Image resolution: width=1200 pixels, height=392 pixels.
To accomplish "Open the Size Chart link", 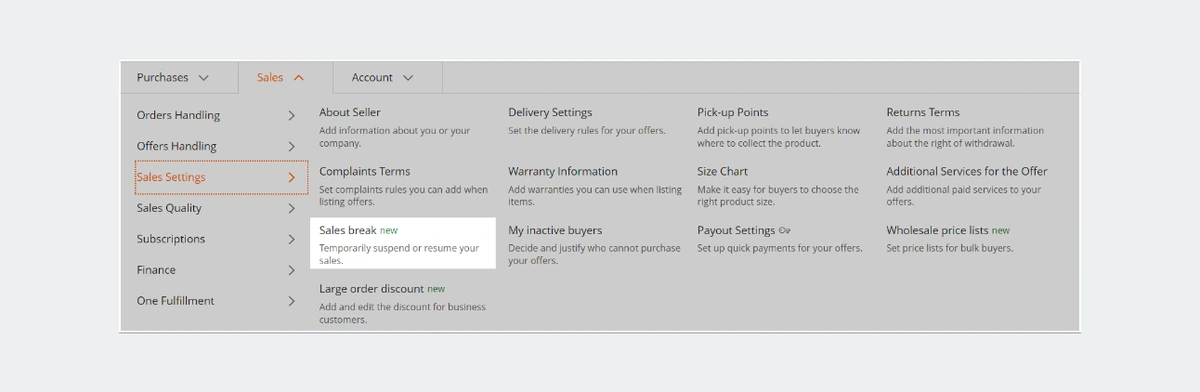I will click(x=722, y=171).
